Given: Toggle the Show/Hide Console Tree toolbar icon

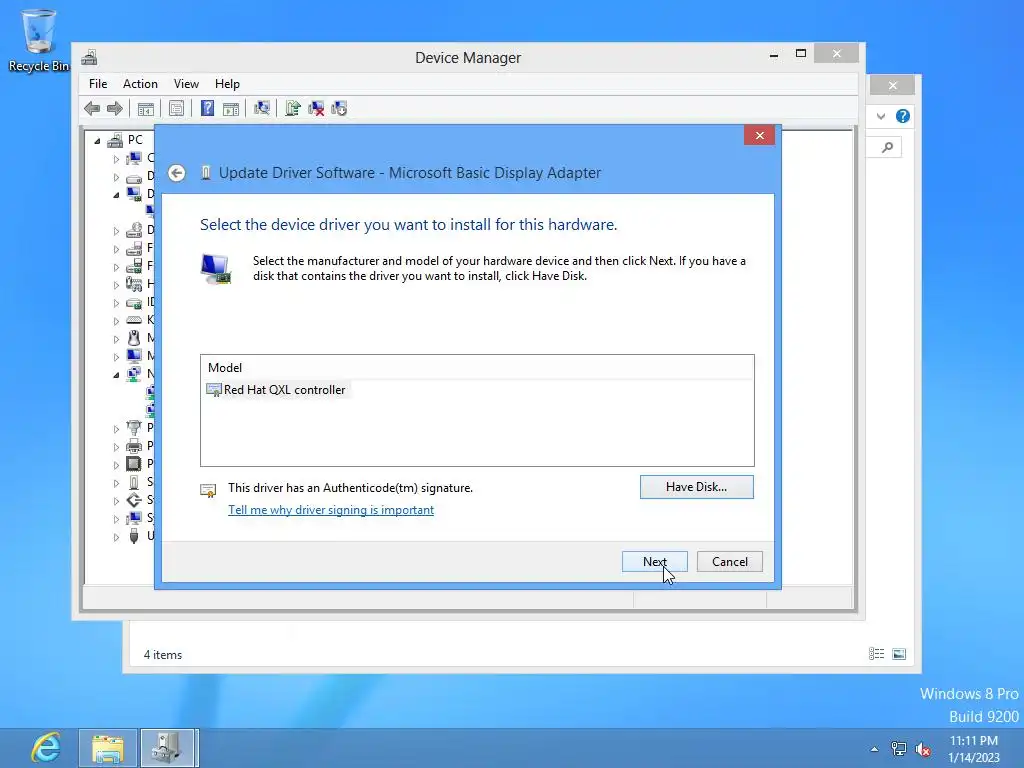Looking at the screenshot, I should click(x=146, y=108).
